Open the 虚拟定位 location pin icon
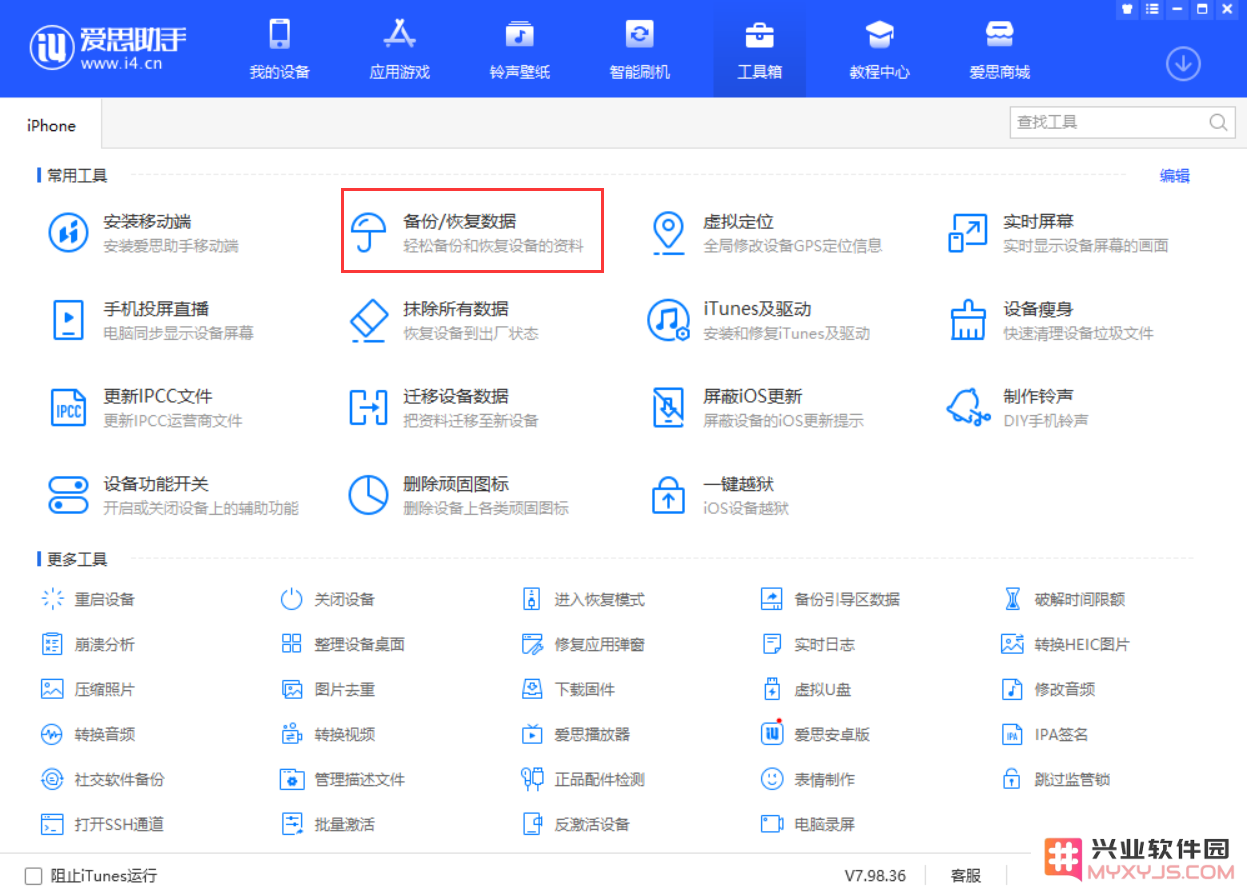The height and width of the screenshot is (896, 1247). tap(668, 233)
